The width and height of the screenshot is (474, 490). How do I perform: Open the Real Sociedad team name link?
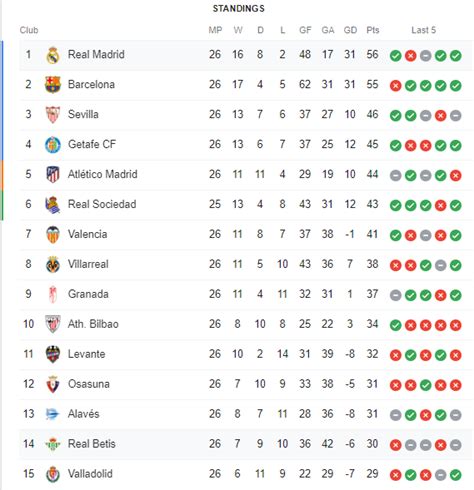102,204
